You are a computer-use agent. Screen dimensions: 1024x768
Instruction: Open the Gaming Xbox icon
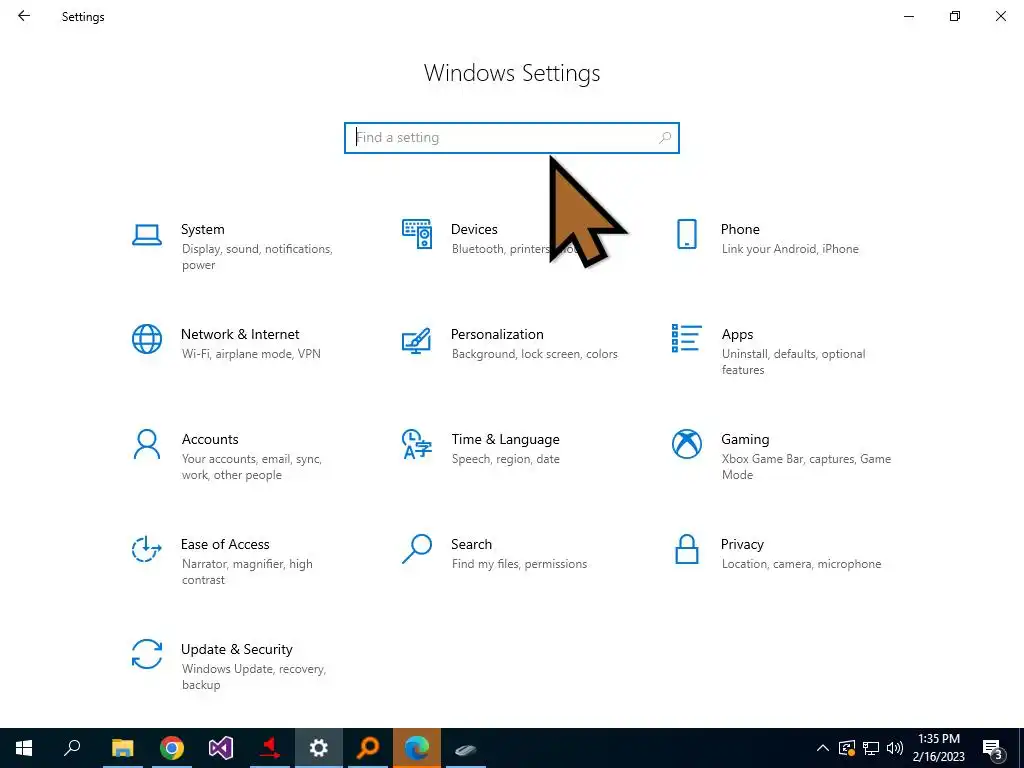pos(686,444)
